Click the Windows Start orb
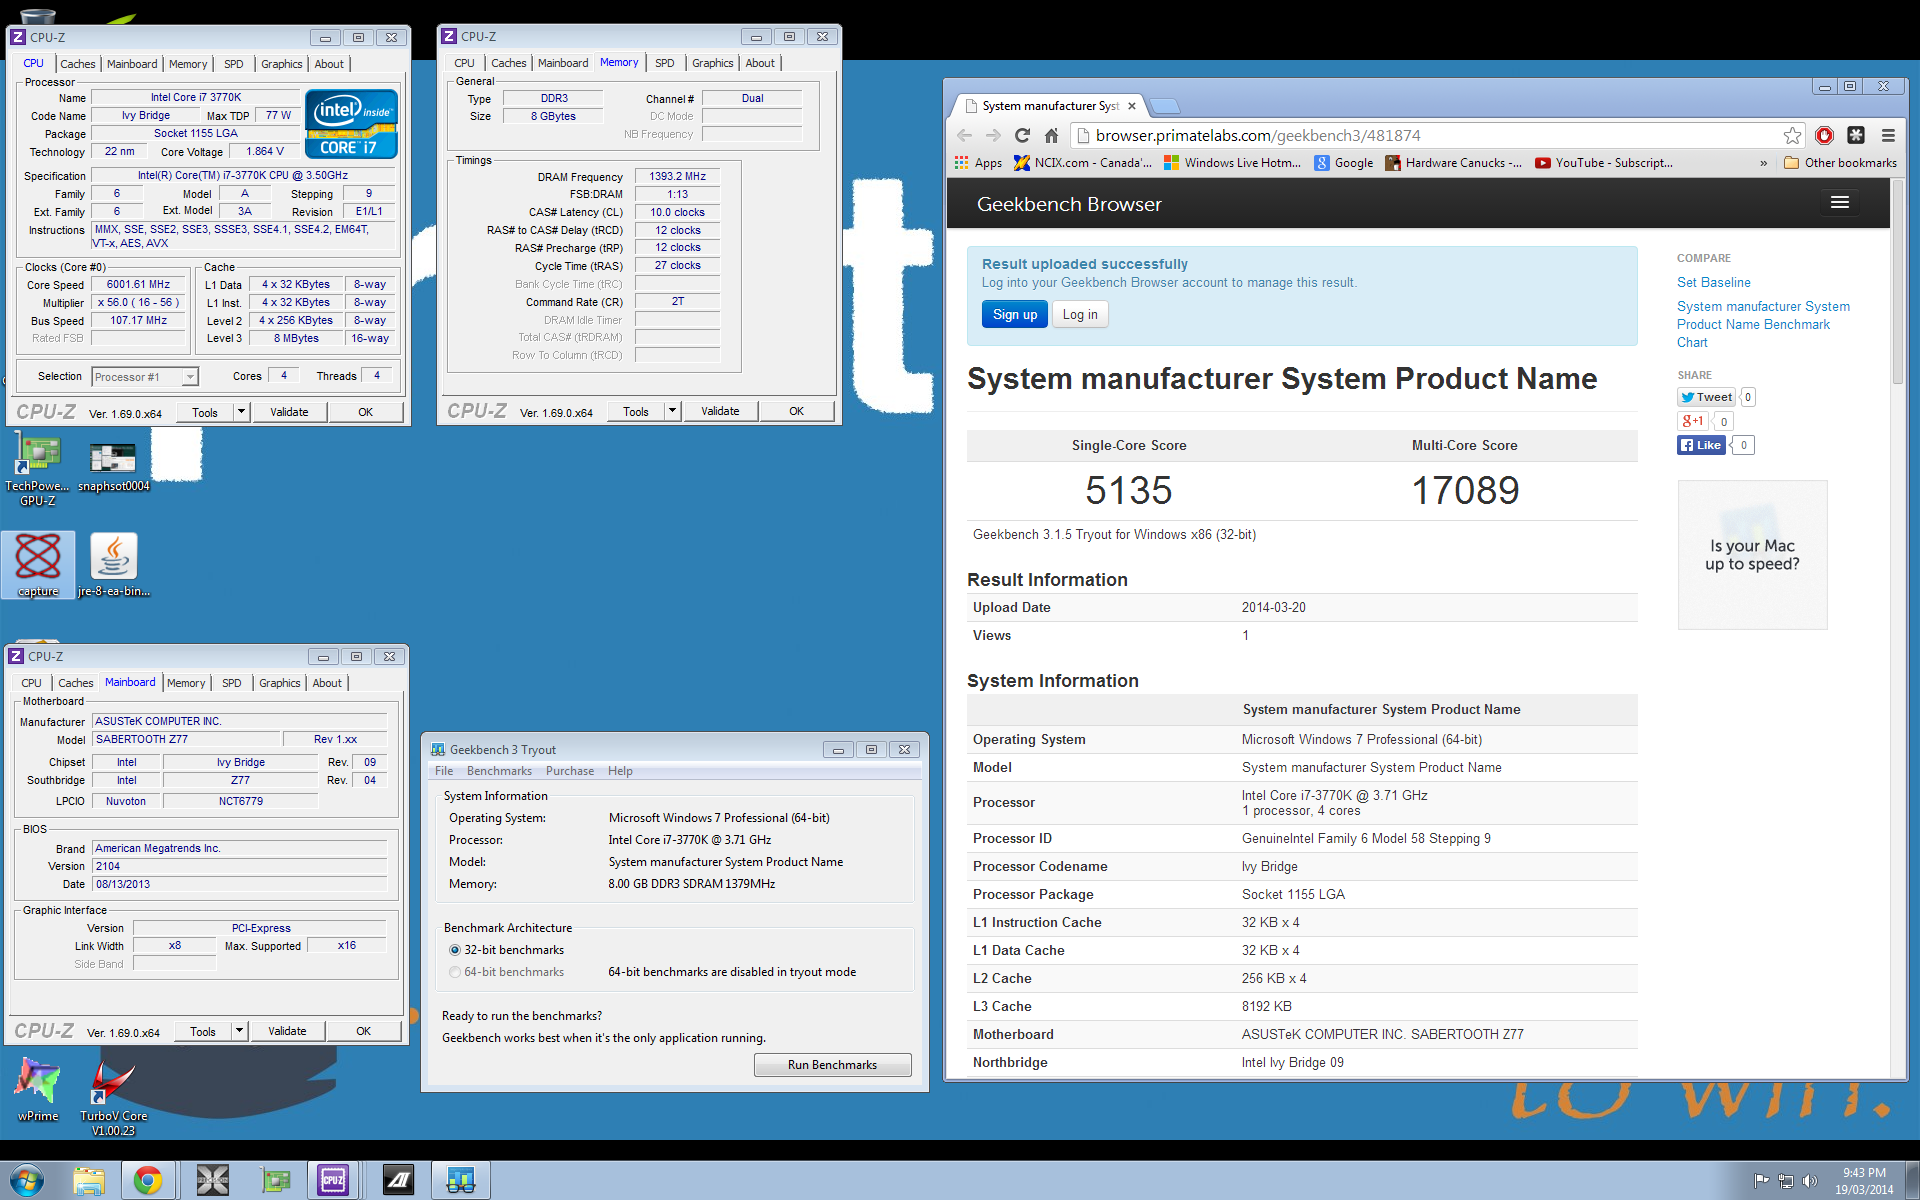The width and height of the screenshot is (1920, 1200). pyautogui.click(x=27, y=1180)
